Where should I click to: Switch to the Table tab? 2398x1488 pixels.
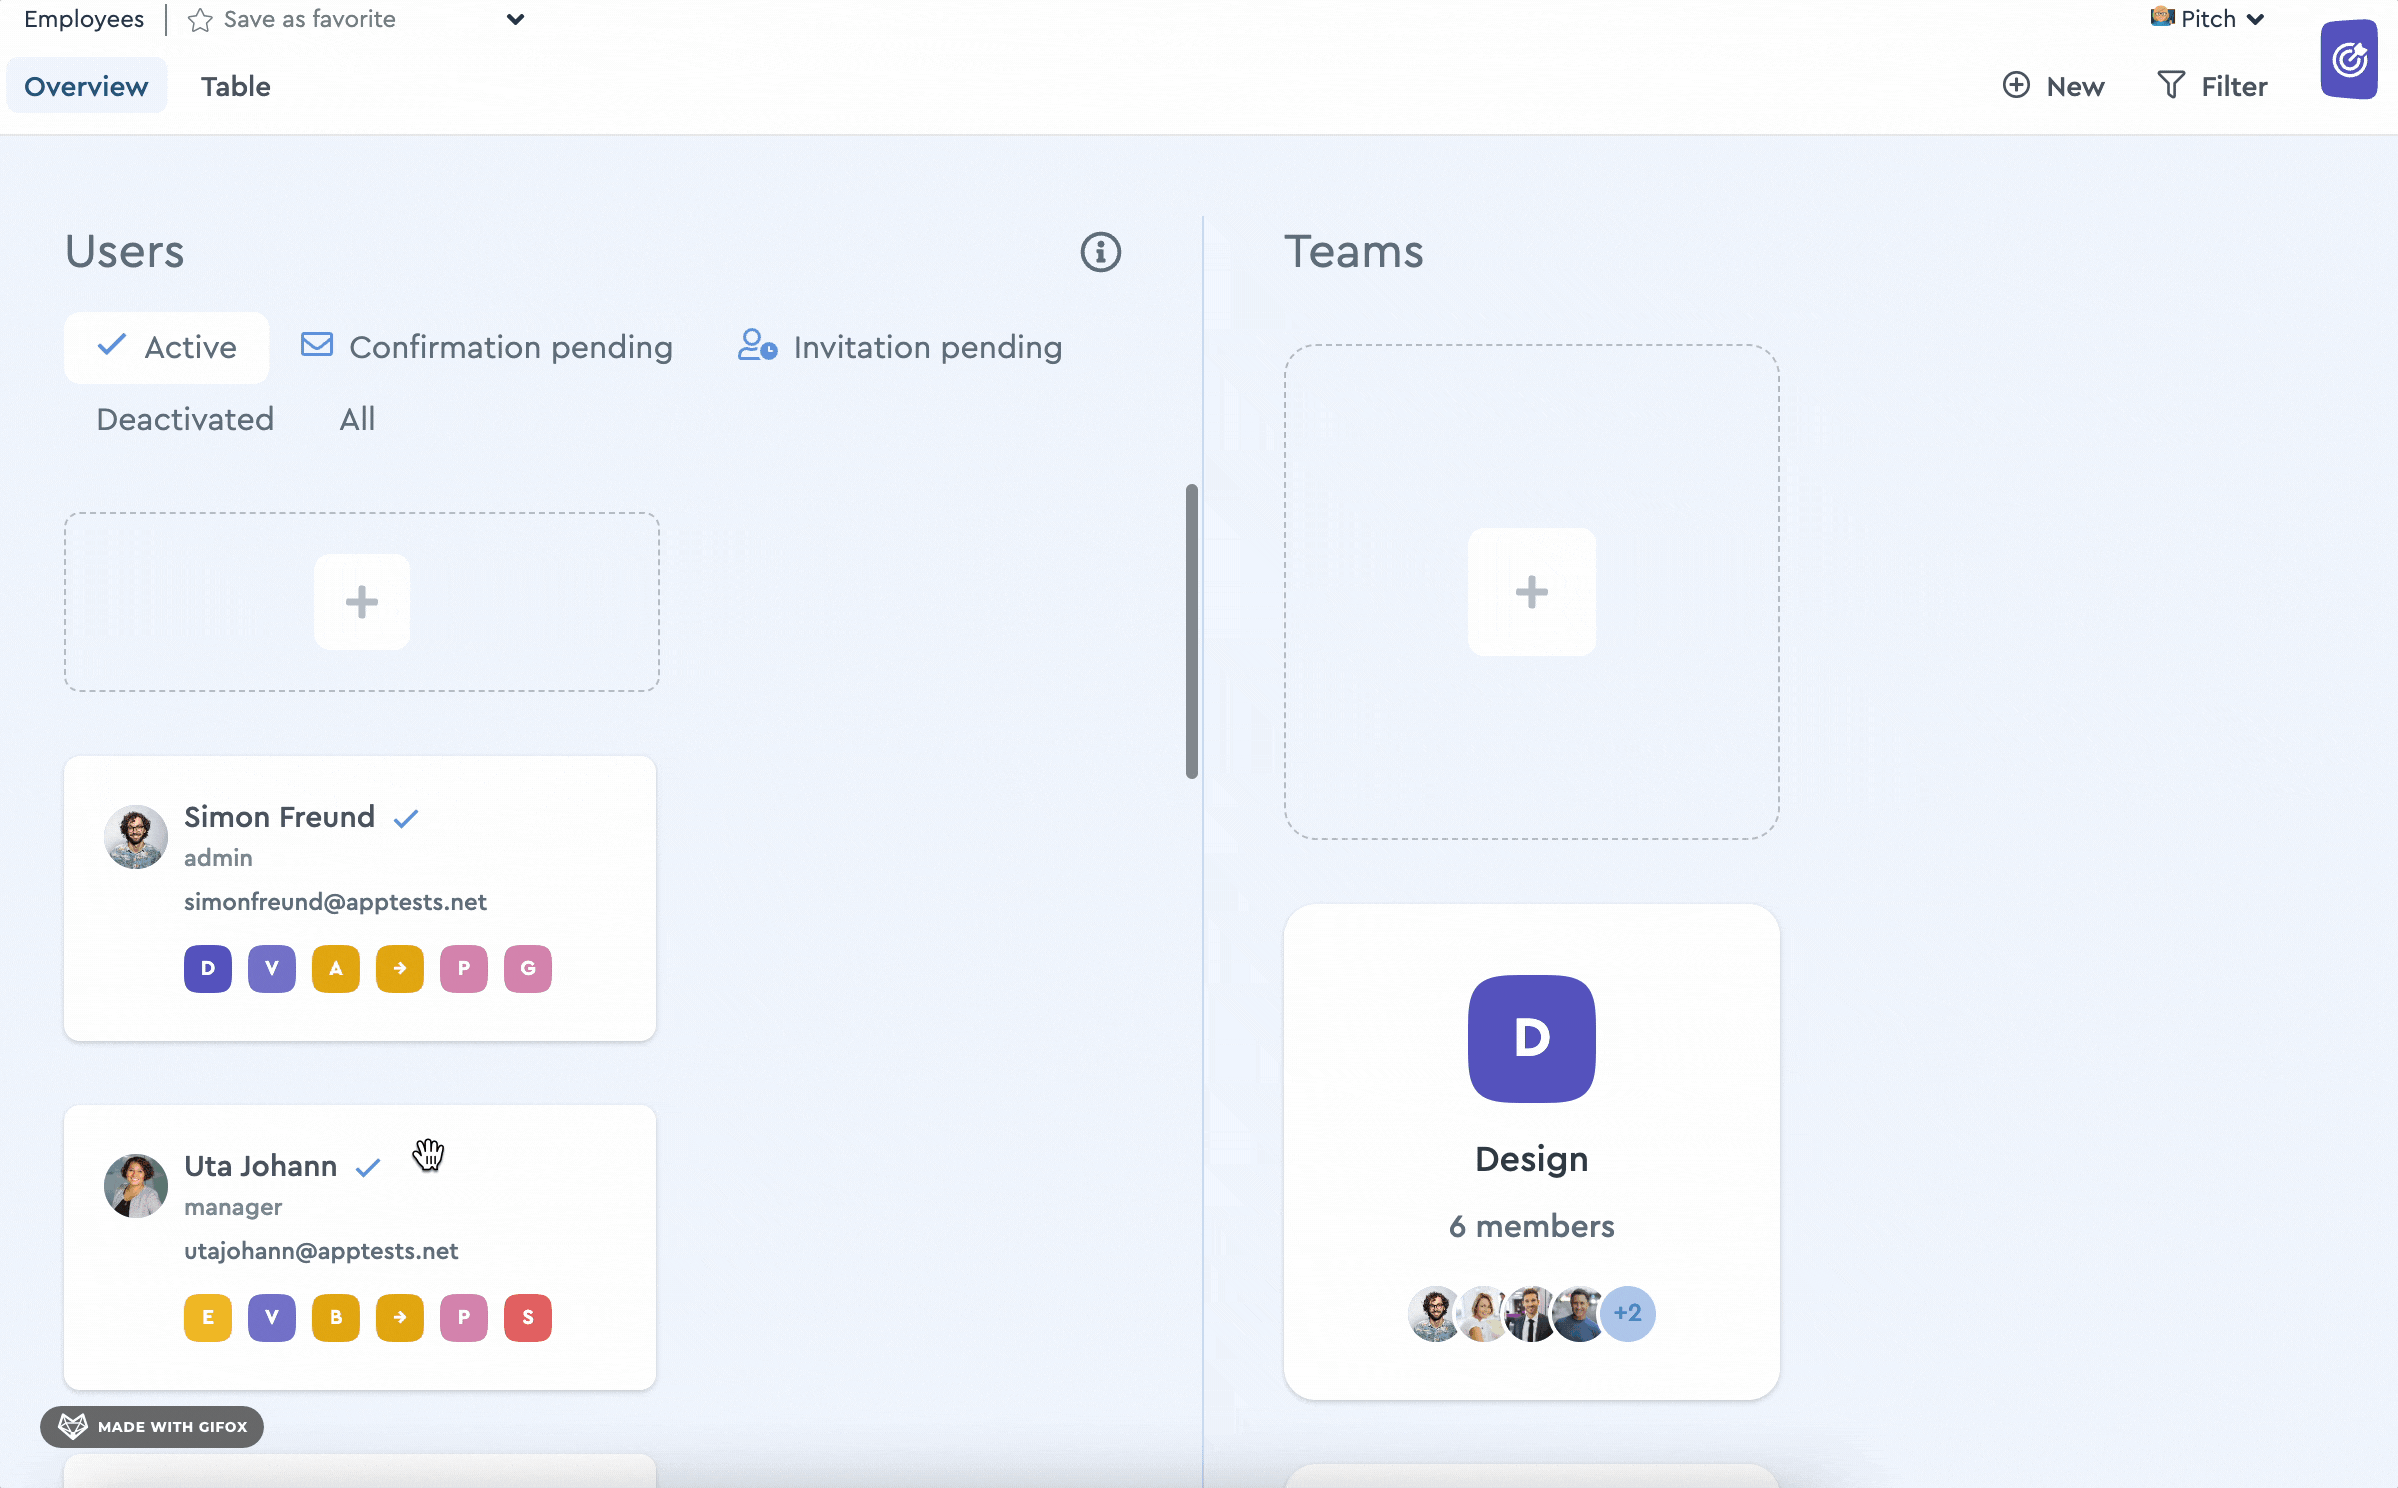235,86
